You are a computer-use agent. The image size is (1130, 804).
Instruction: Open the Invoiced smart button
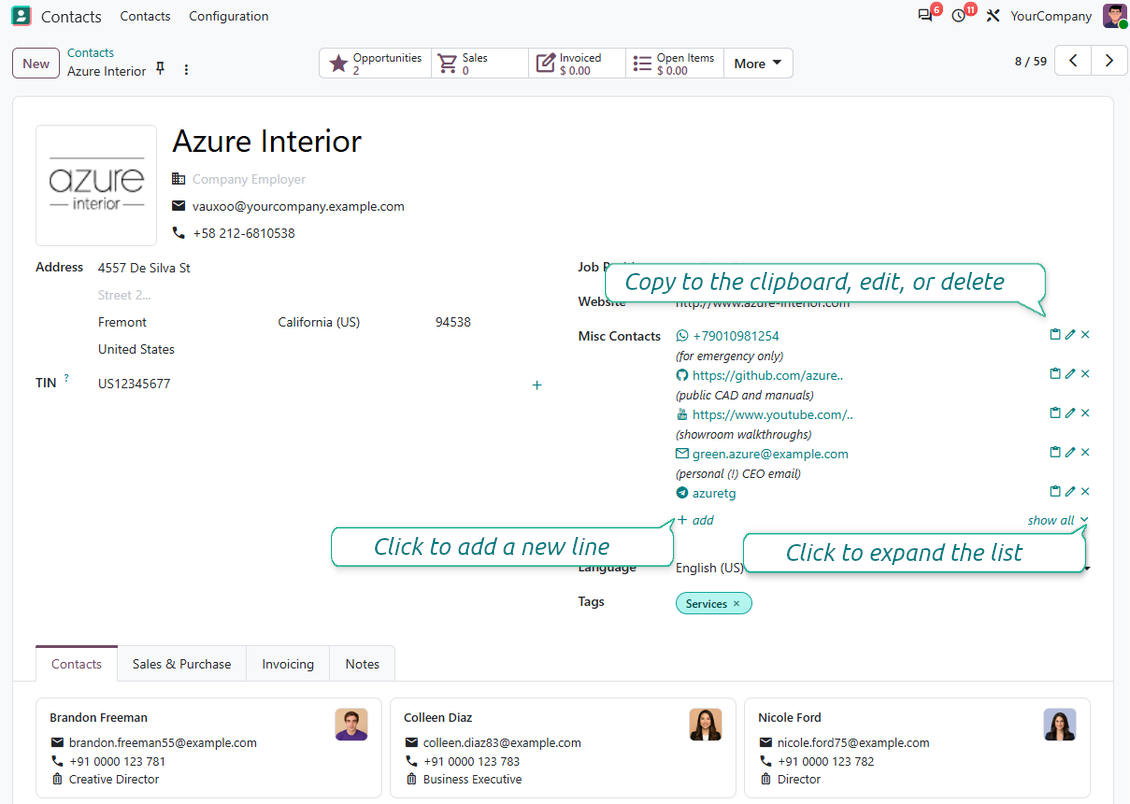(577, 63)
